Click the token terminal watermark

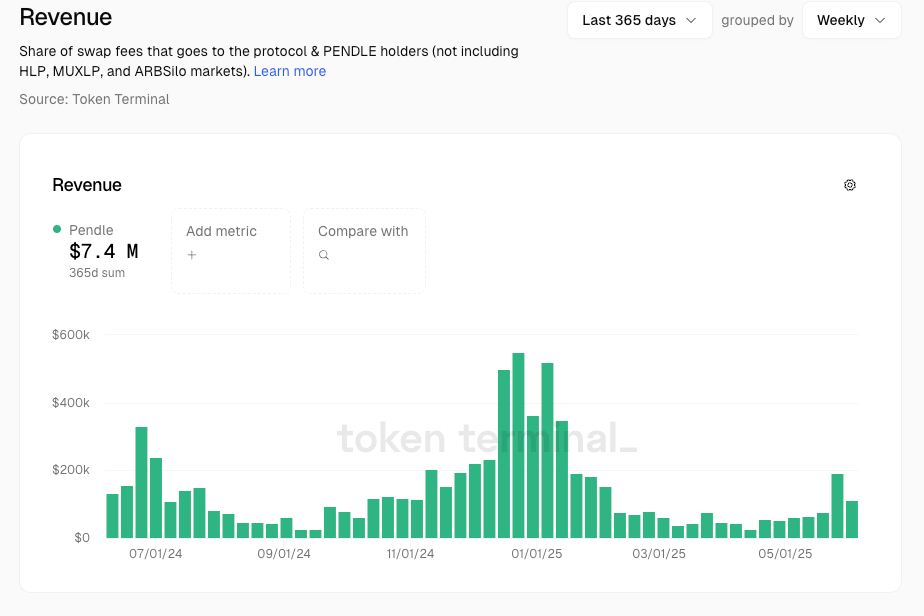486,438
